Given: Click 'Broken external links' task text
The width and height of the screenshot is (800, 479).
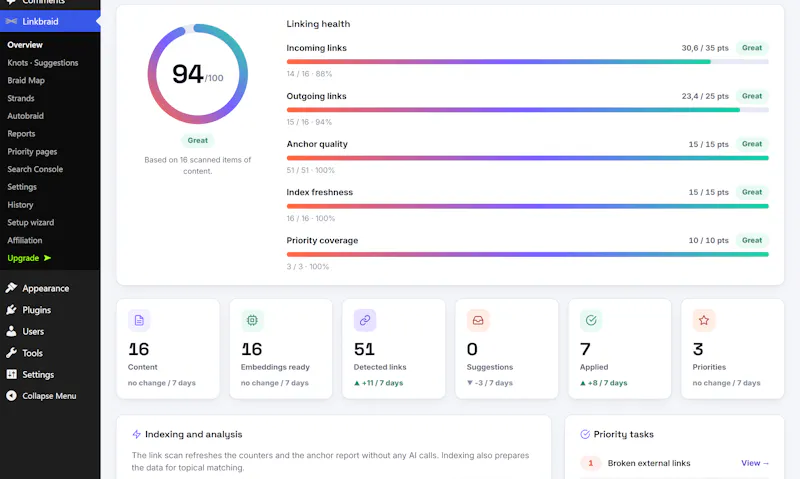Looking at the screenshot, I should [x=649, y=463].
